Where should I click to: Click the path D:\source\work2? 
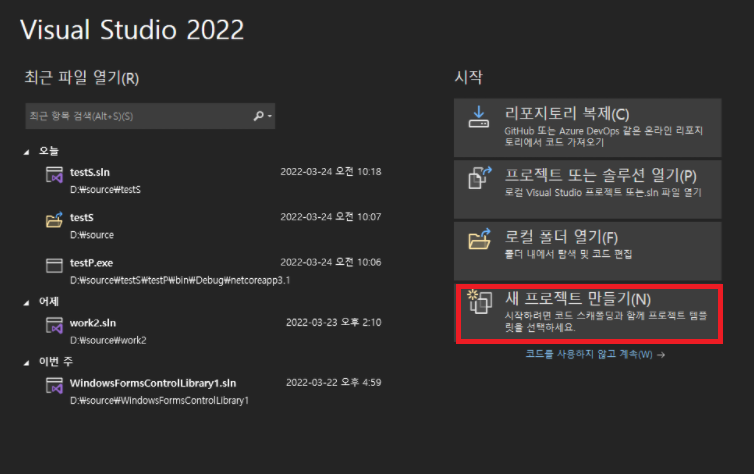108,340
